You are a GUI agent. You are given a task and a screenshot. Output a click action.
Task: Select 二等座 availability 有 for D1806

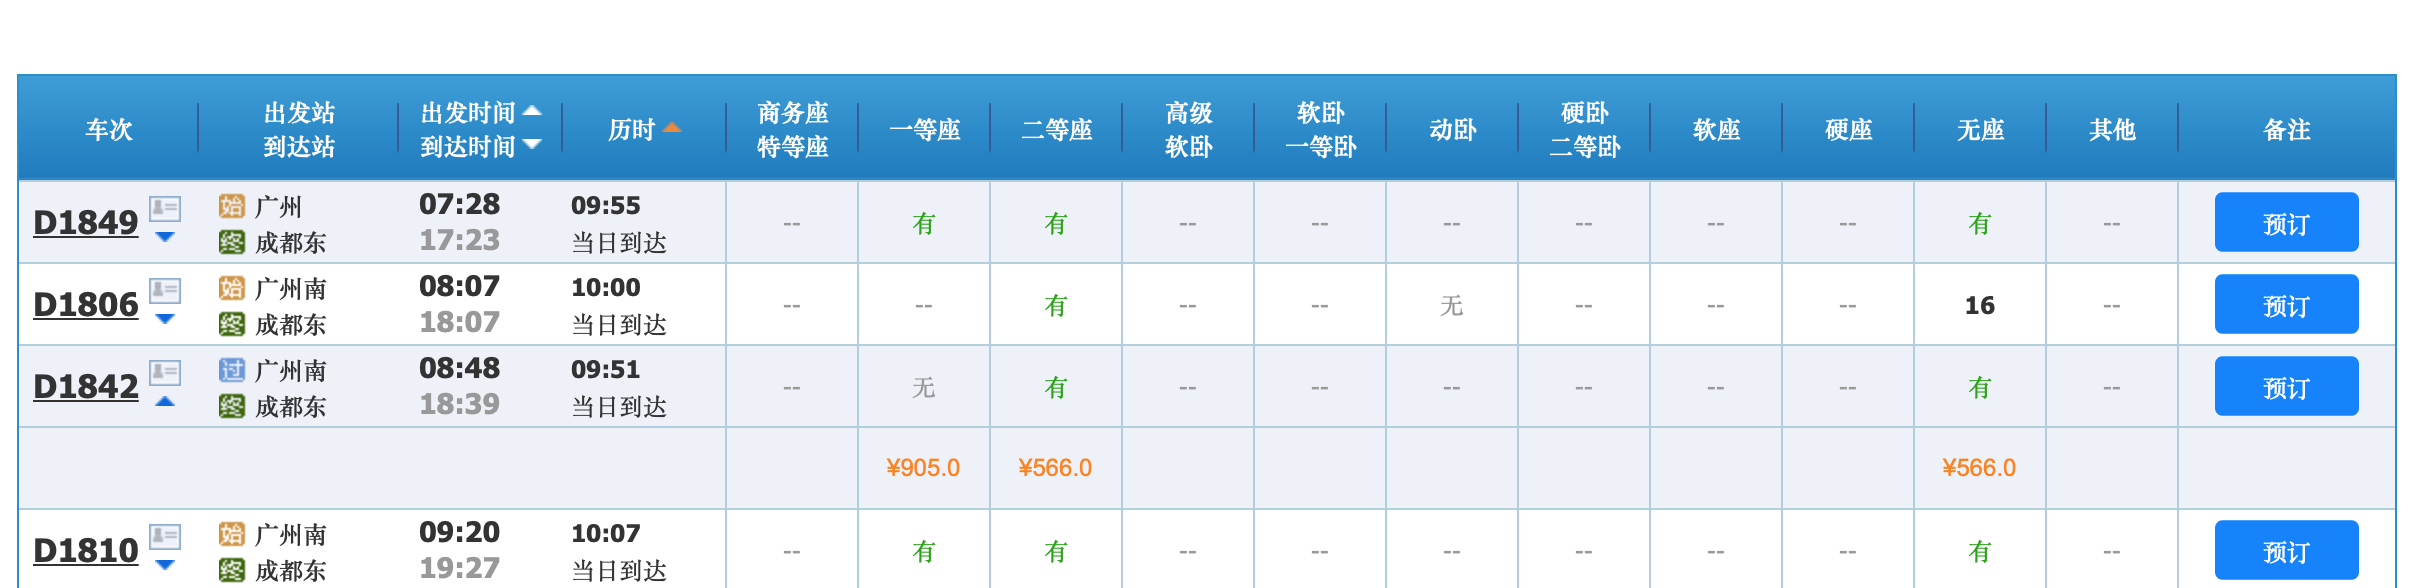(x=1056, y=305)
